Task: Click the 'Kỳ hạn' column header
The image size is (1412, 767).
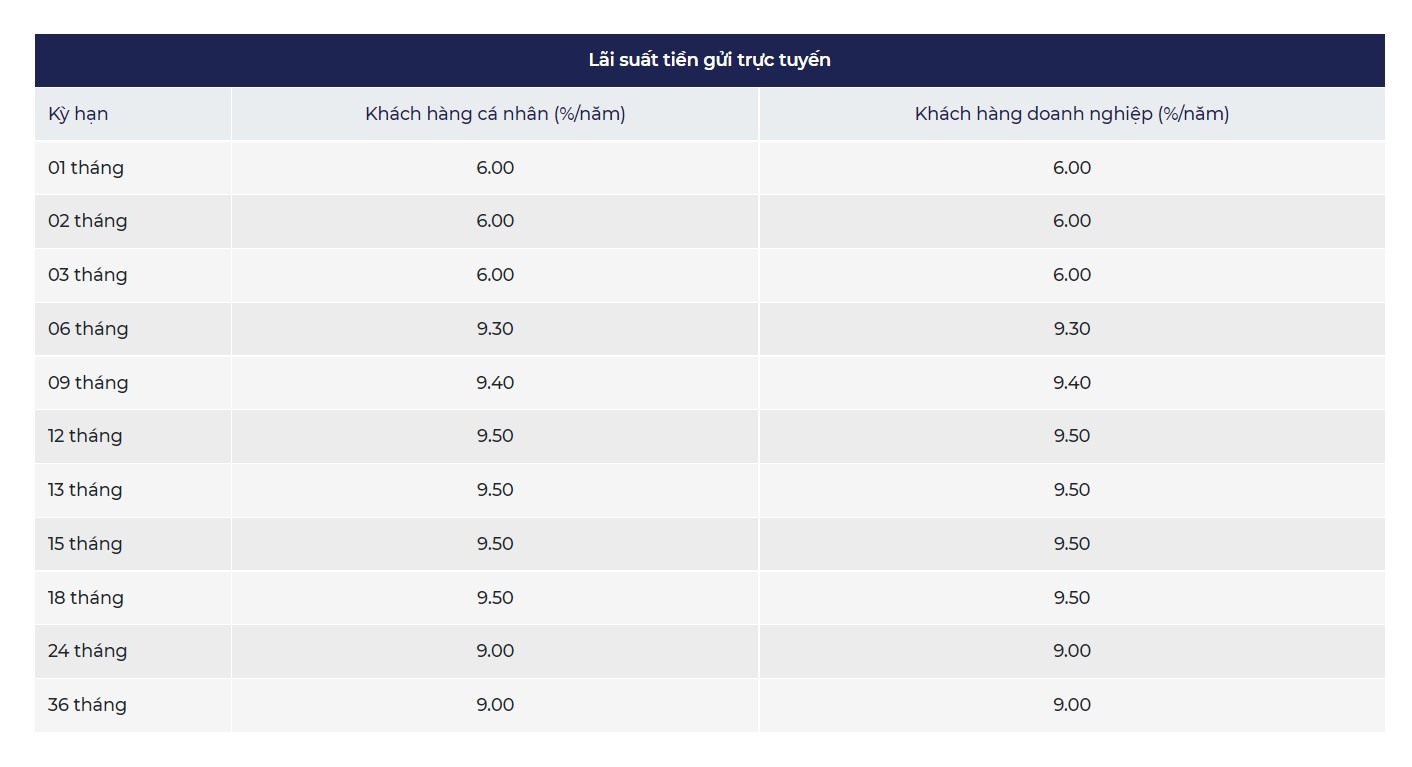Action: 78,114
